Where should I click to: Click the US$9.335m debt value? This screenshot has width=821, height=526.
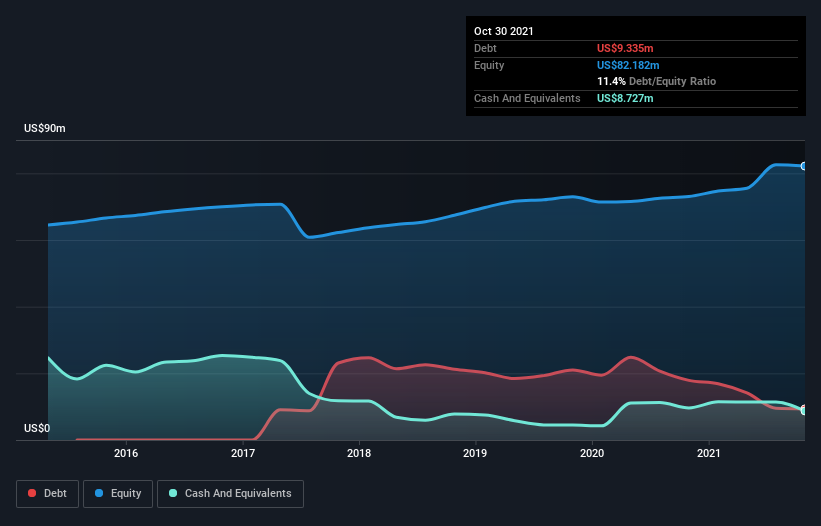pos(625,48)
